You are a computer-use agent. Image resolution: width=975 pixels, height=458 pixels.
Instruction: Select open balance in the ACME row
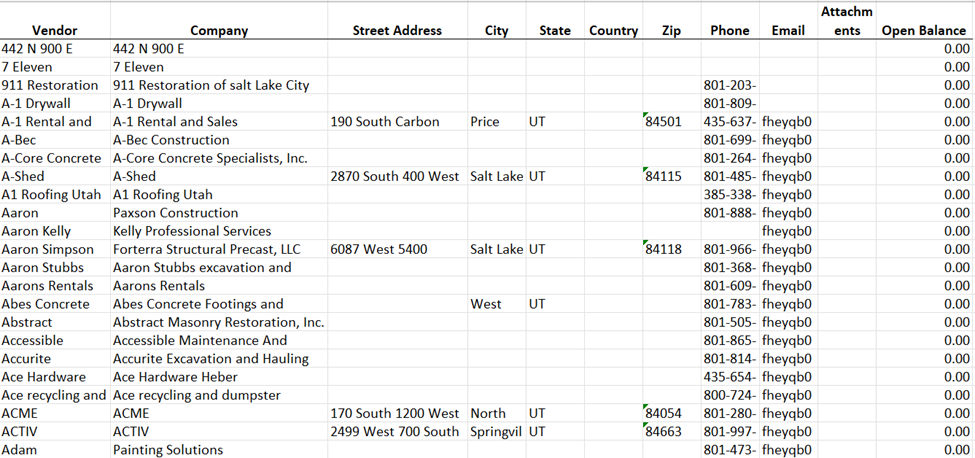pyautogui.click(x=924, y=414)
